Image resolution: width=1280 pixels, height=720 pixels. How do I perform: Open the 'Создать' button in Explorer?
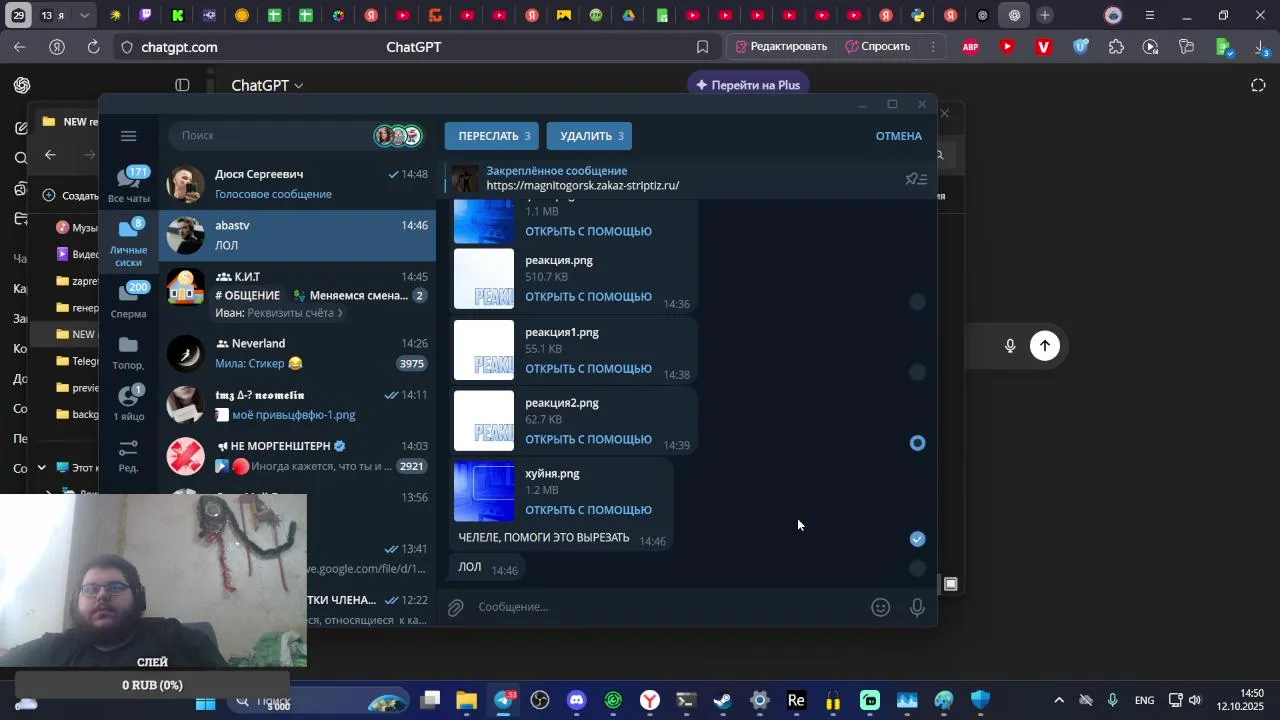coord(72,196)
